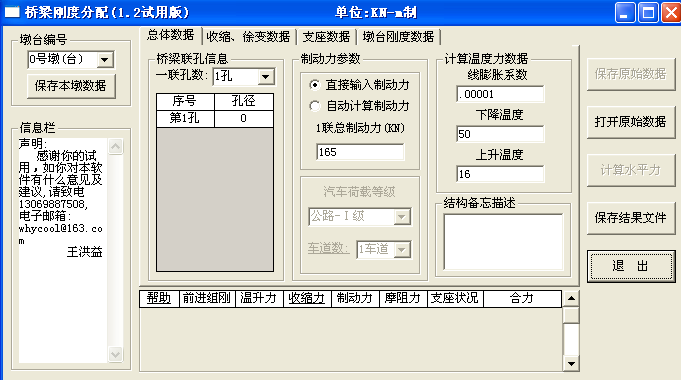Click the 温升力 column header
The height and width of the screenshot is (380, 681).
coord(259,298)
